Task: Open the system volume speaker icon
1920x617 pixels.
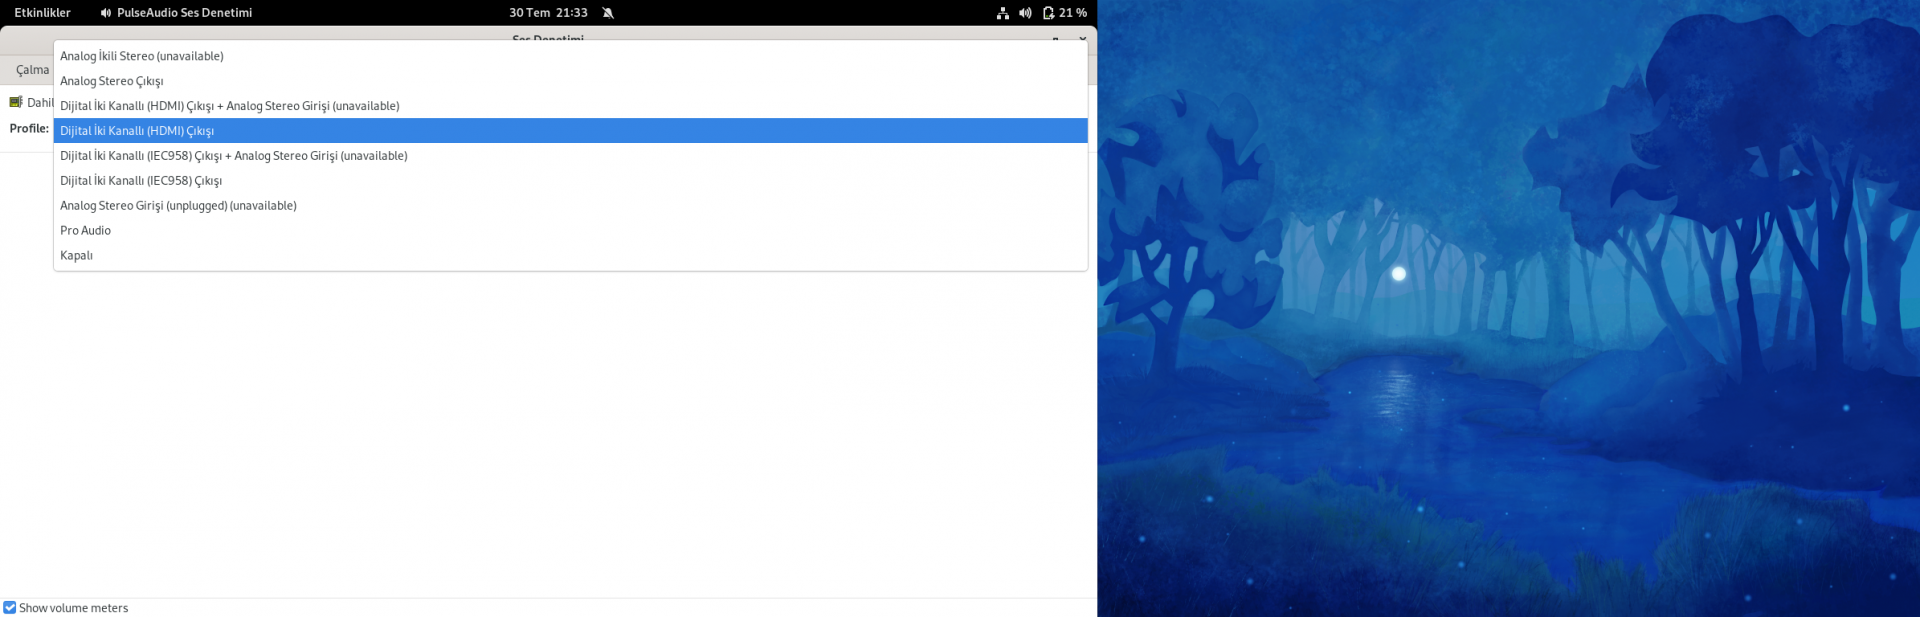Action: click(x=1025, y=13)
